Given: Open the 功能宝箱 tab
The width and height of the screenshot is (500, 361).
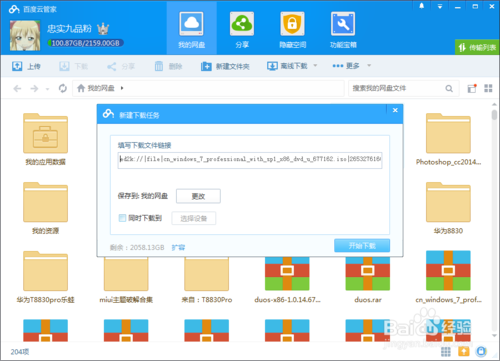Looking at the screenshot, I should [343, 30].
